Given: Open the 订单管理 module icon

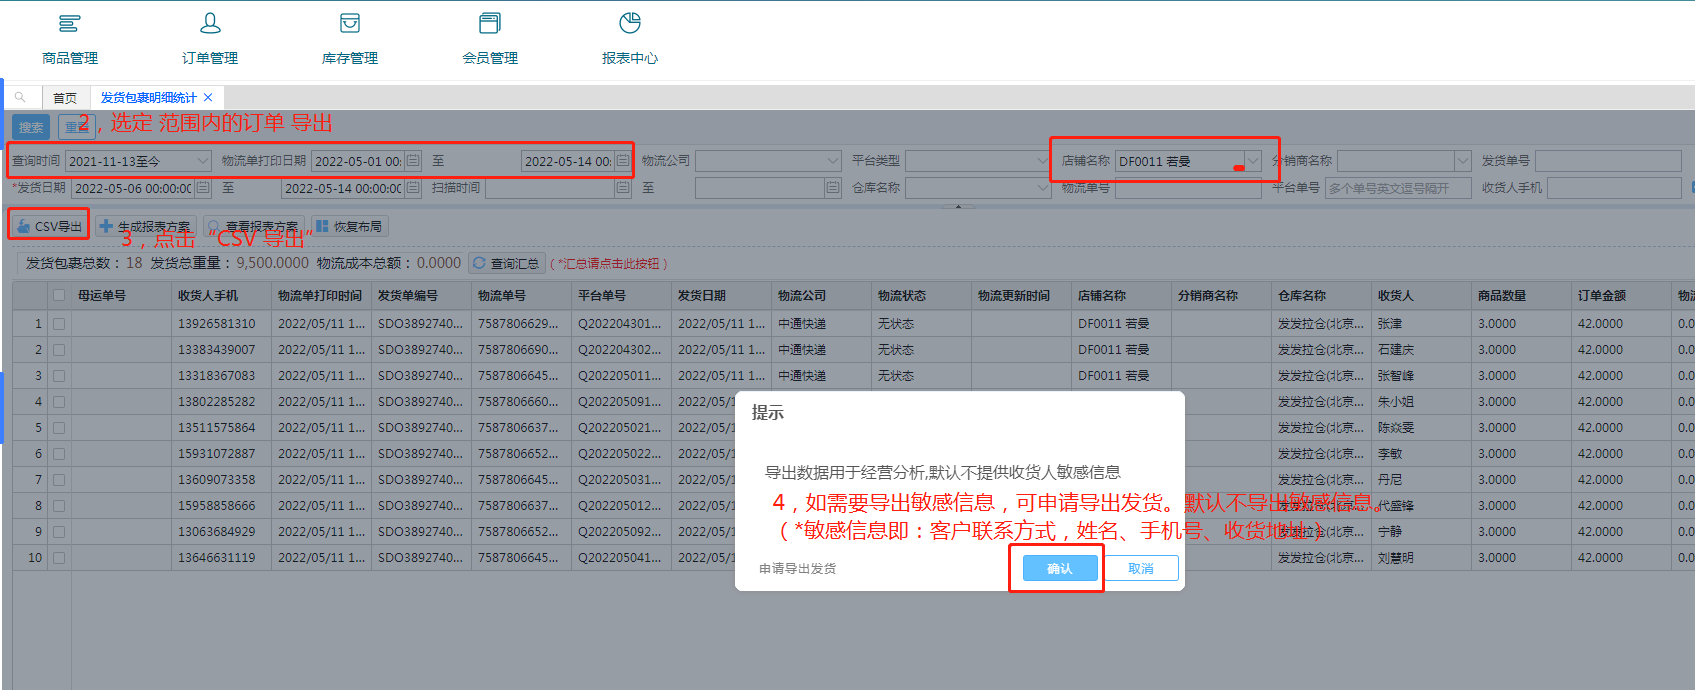Looking at the screenshot, I should pos(210,38).
